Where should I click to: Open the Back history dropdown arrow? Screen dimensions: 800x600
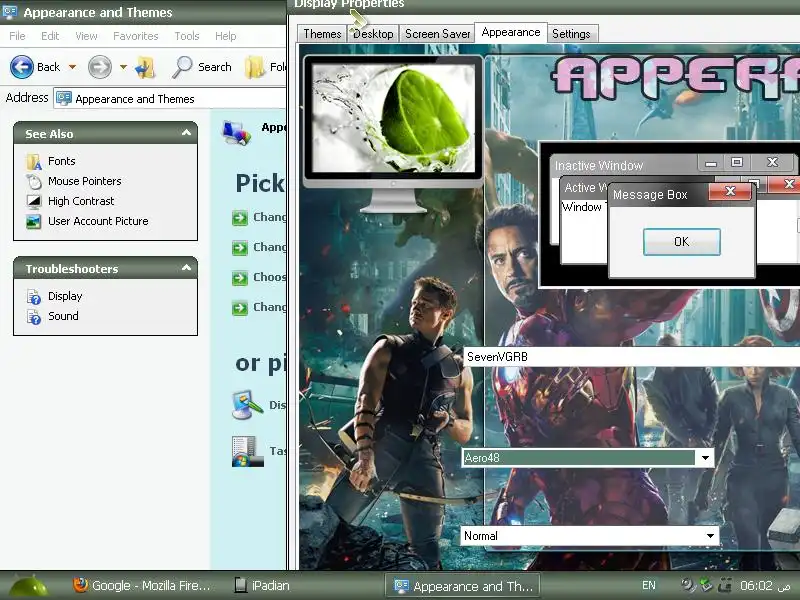point(72,67)
